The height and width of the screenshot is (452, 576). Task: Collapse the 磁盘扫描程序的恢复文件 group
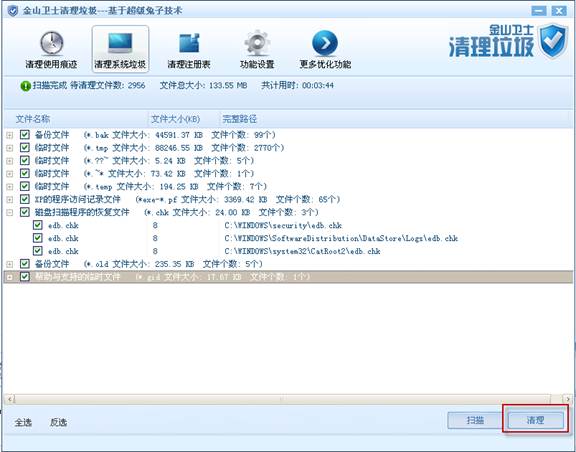pyautogui.click(x=10, y=212)
